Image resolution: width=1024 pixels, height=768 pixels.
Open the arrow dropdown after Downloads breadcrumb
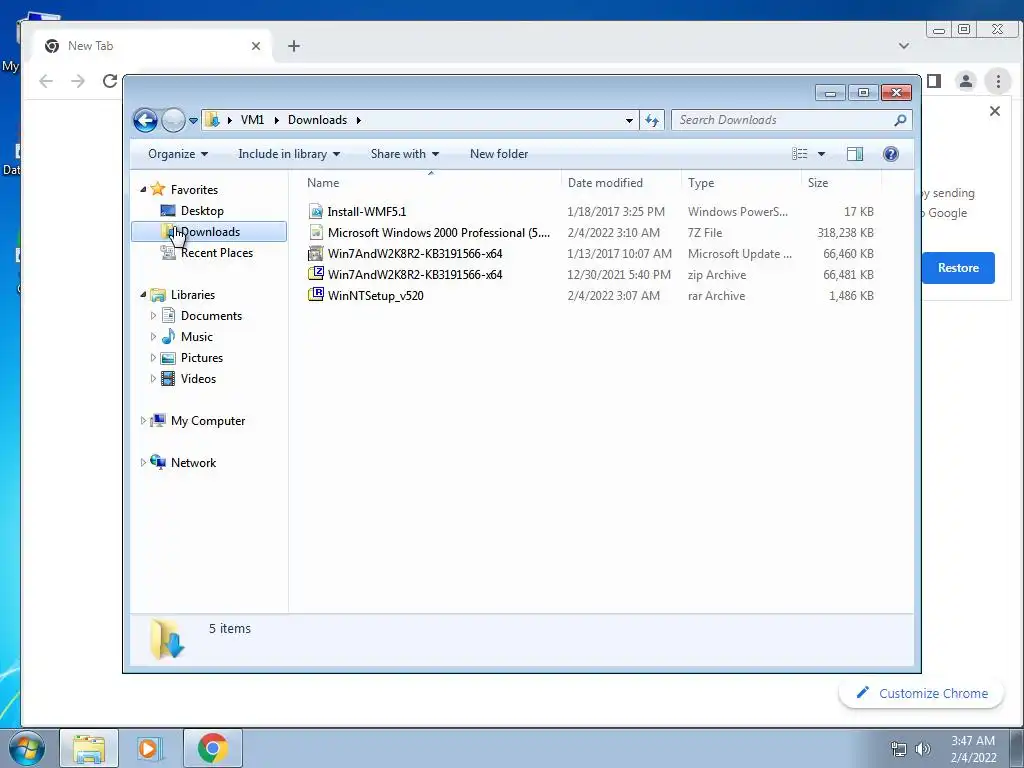[x=359, y=120]
